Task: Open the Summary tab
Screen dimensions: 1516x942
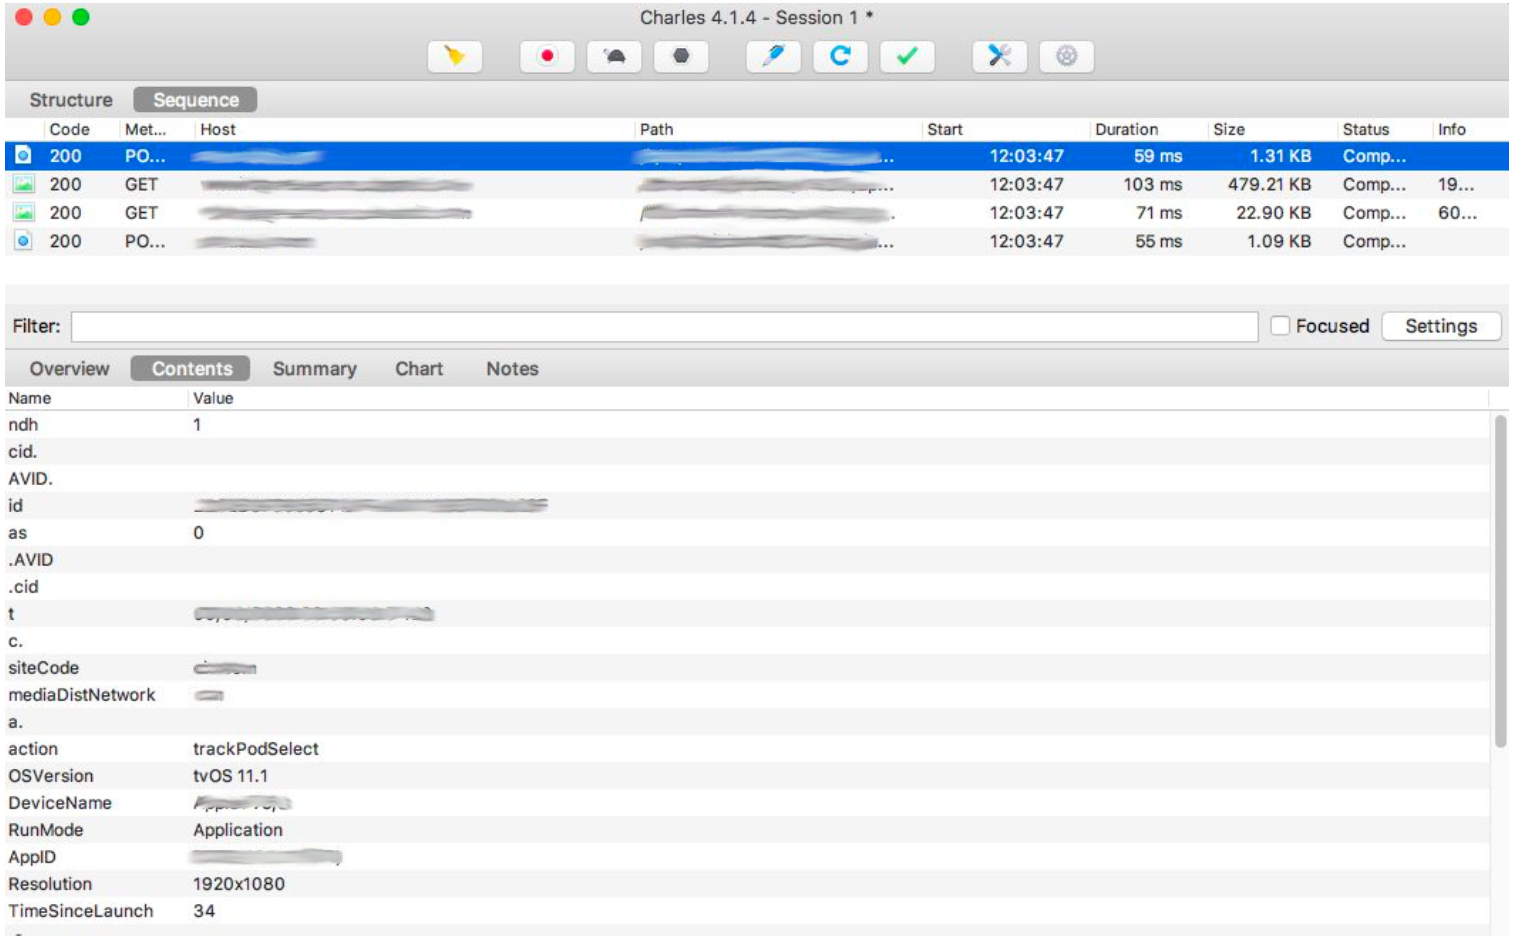Action: click(x=314, y=368)
